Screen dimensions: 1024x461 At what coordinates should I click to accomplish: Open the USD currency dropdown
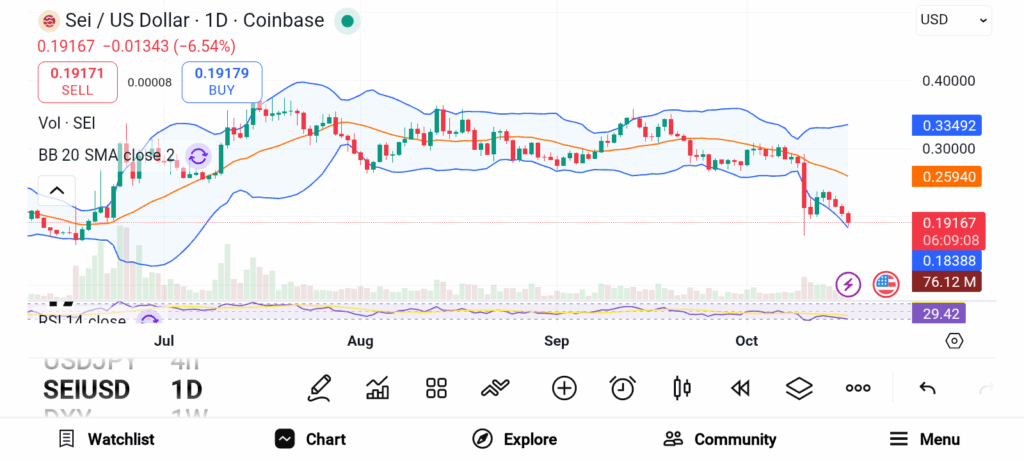954,19
